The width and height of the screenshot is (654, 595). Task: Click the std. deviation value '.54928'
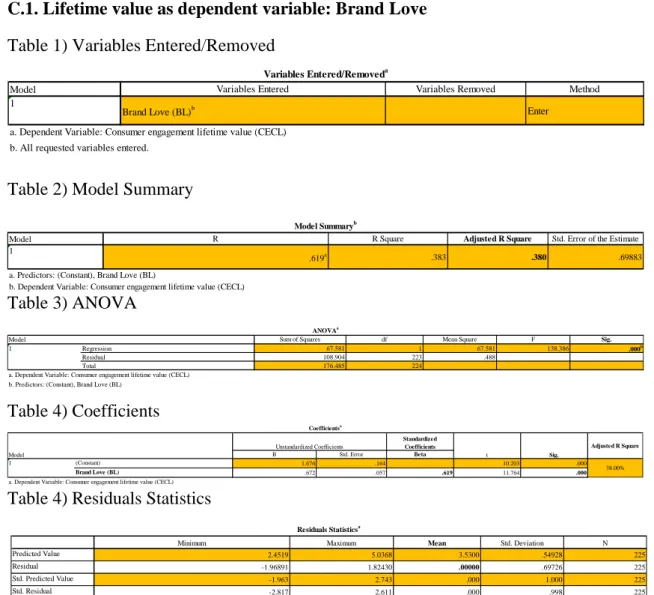(551, 555)
